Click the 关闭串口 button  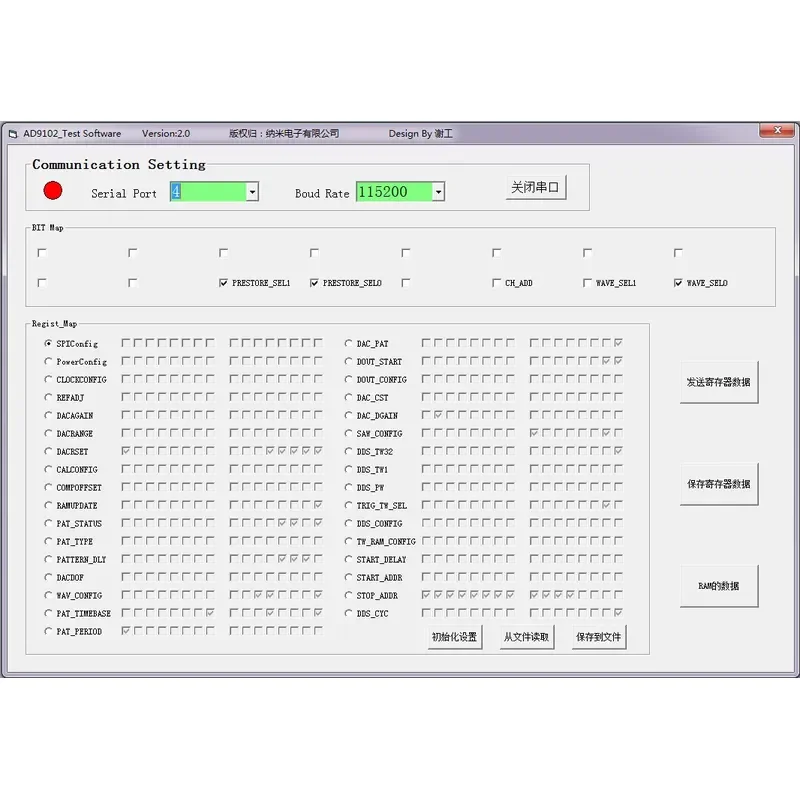536,187
